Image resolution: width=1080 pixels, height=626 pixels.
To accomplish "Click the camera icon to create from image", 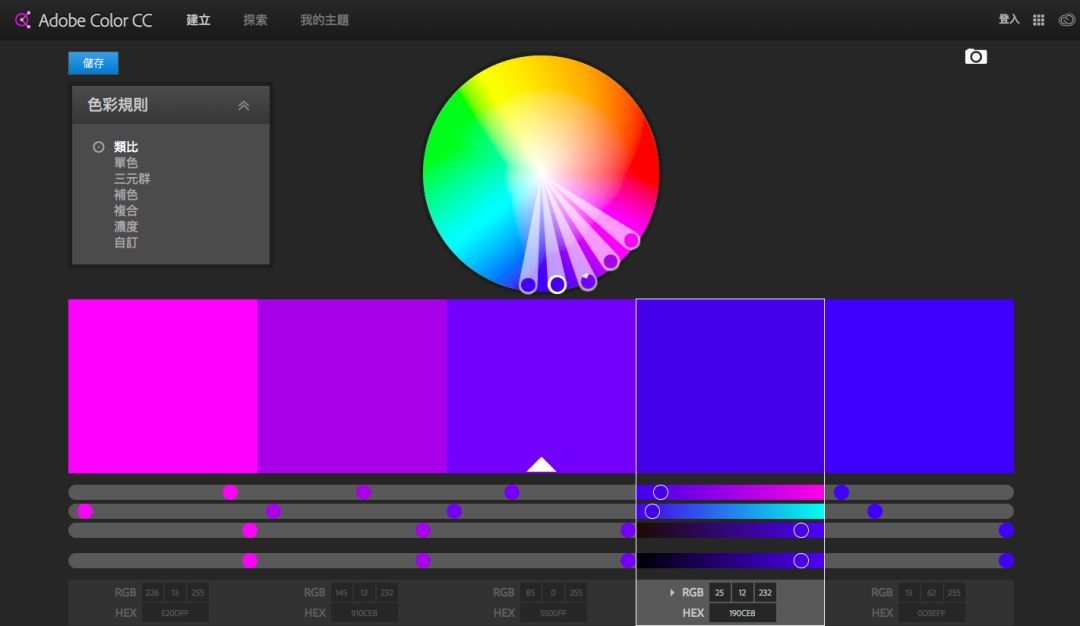I will [975, 57].
